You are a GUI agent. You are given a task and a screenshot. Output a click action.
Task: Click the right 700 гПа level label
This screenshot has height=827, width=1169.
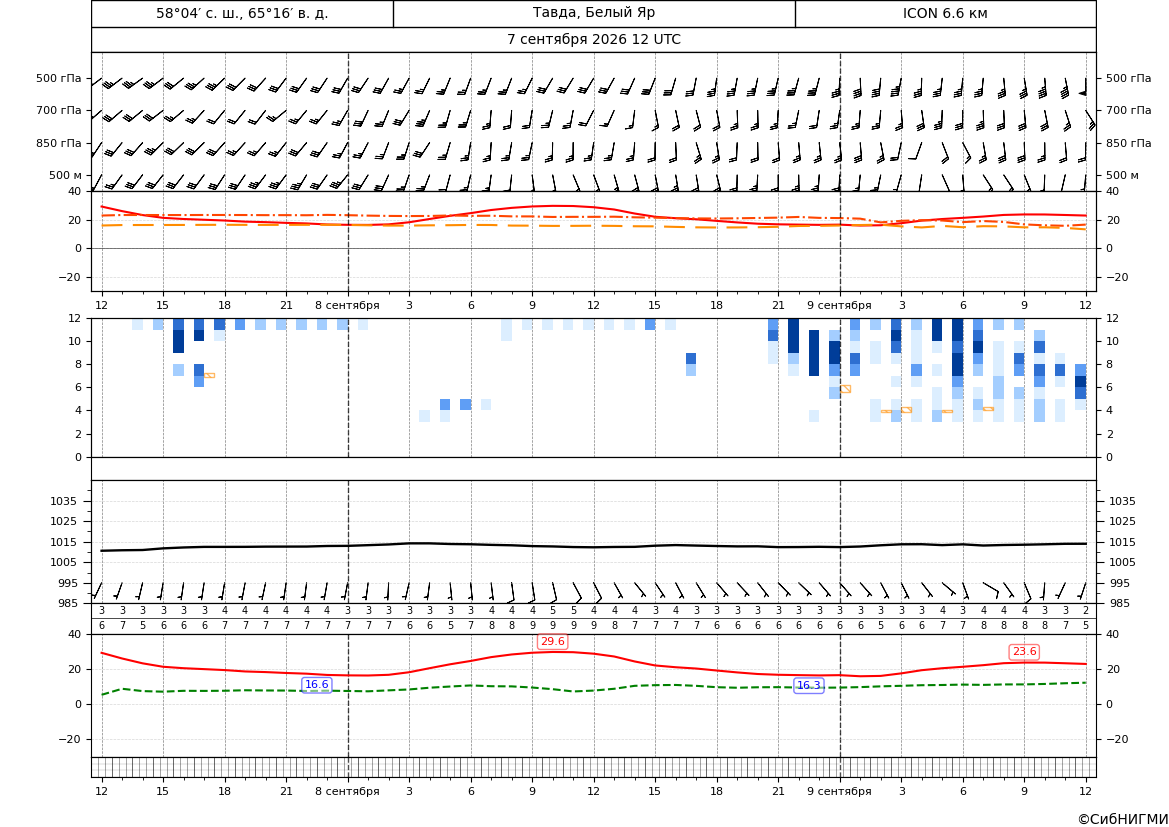click(x=1129, y=110)
